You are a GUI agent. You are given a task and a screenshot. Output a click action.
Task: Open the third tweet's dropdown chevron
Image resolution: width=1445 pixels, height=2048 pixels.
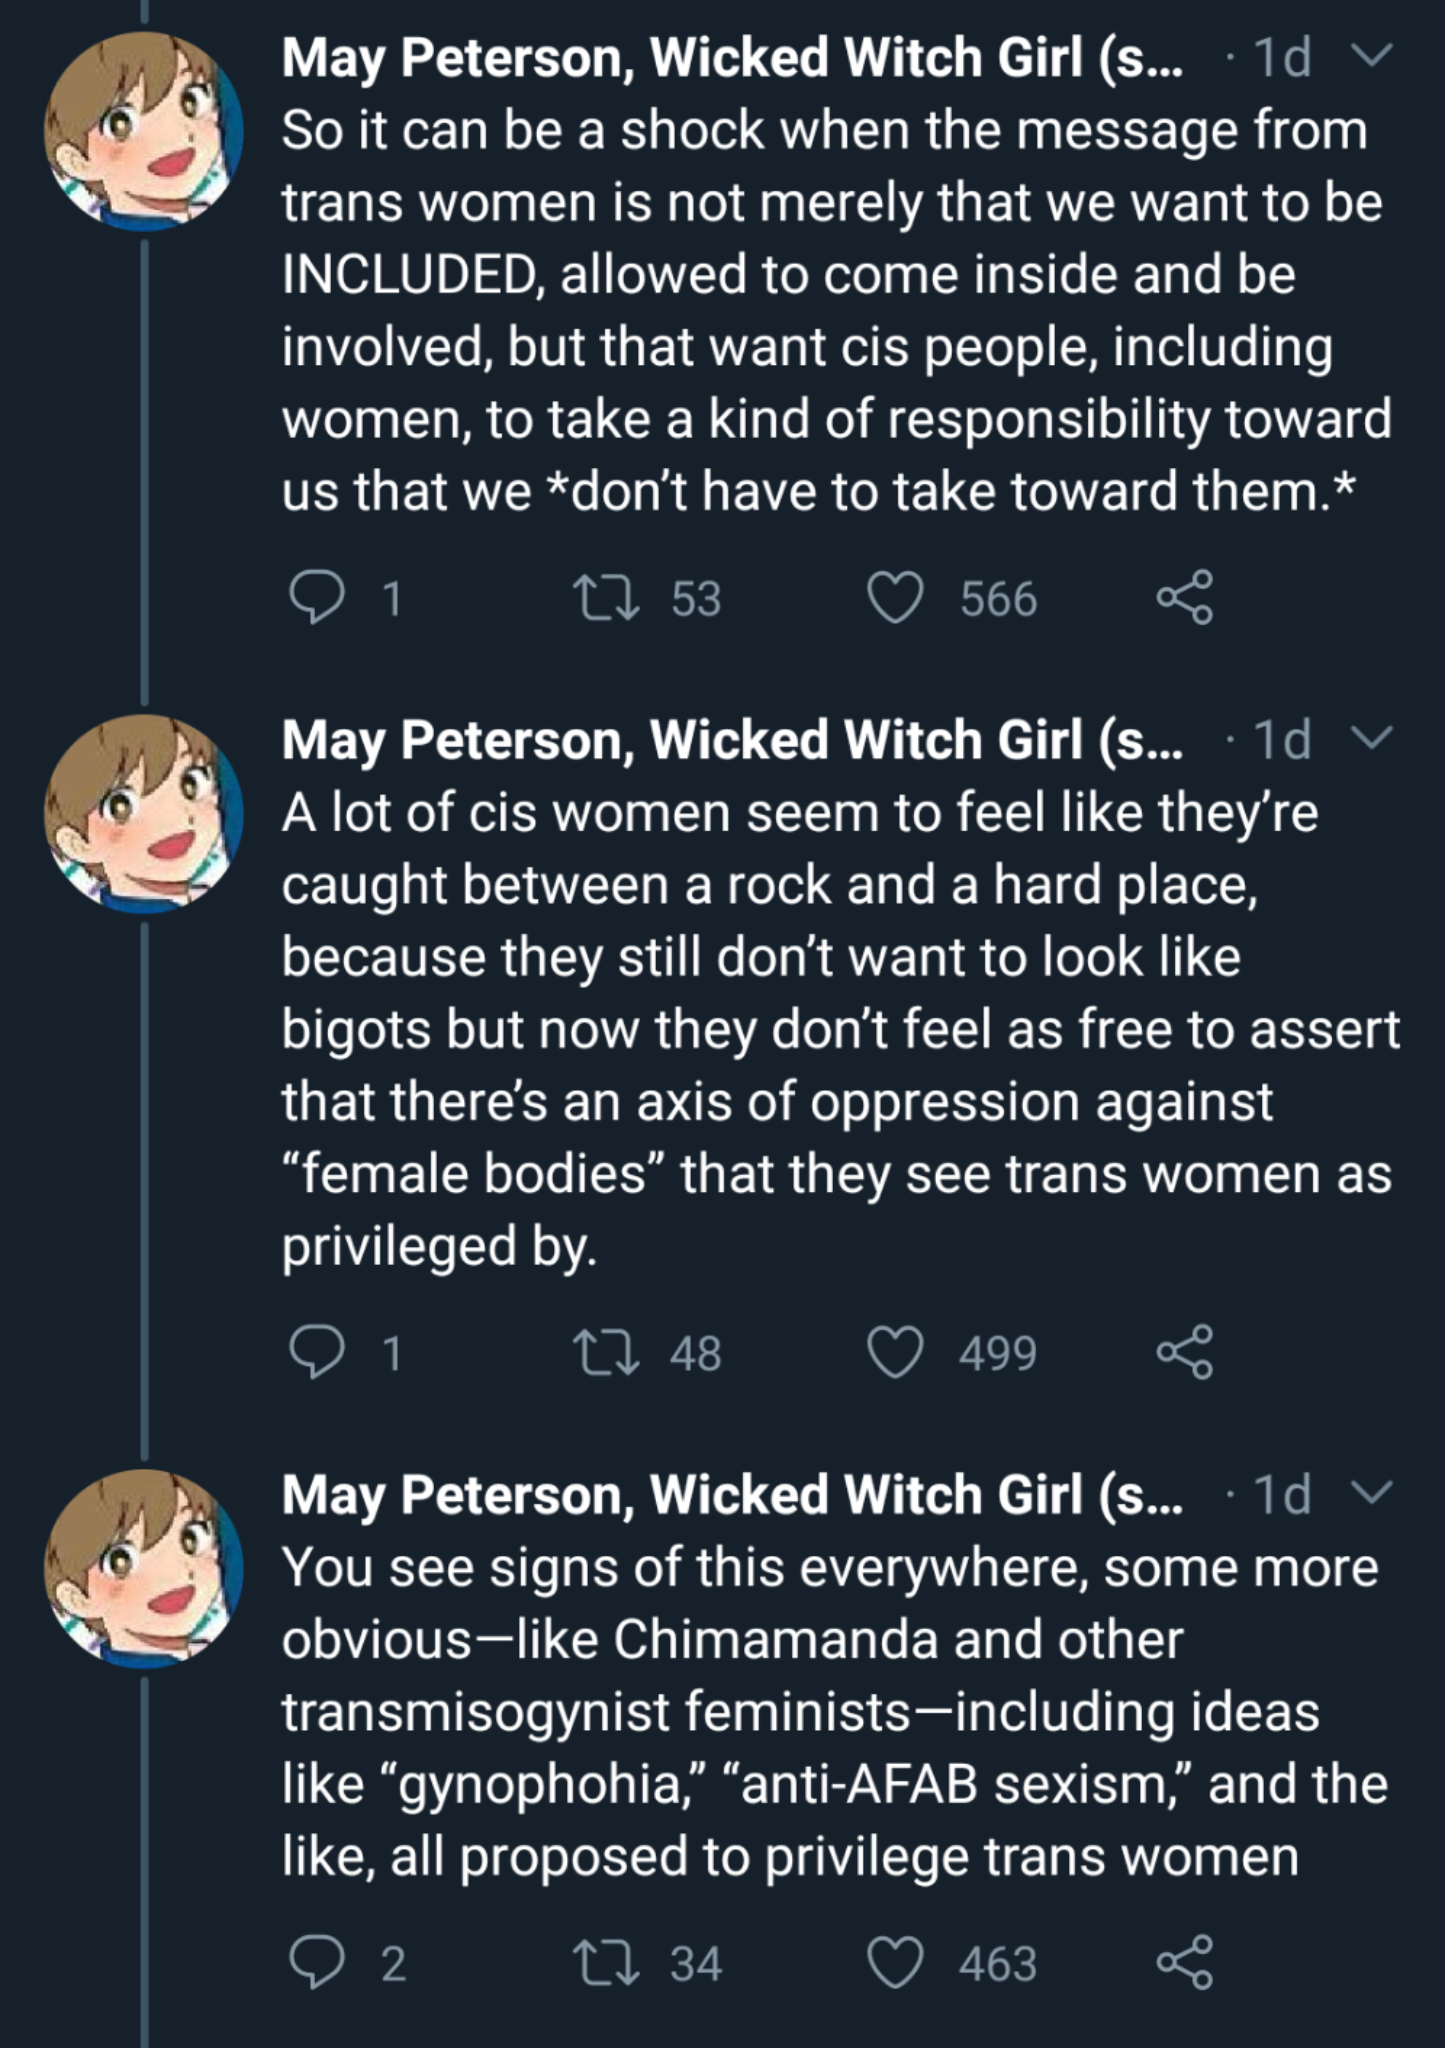coord(1372,1494)
